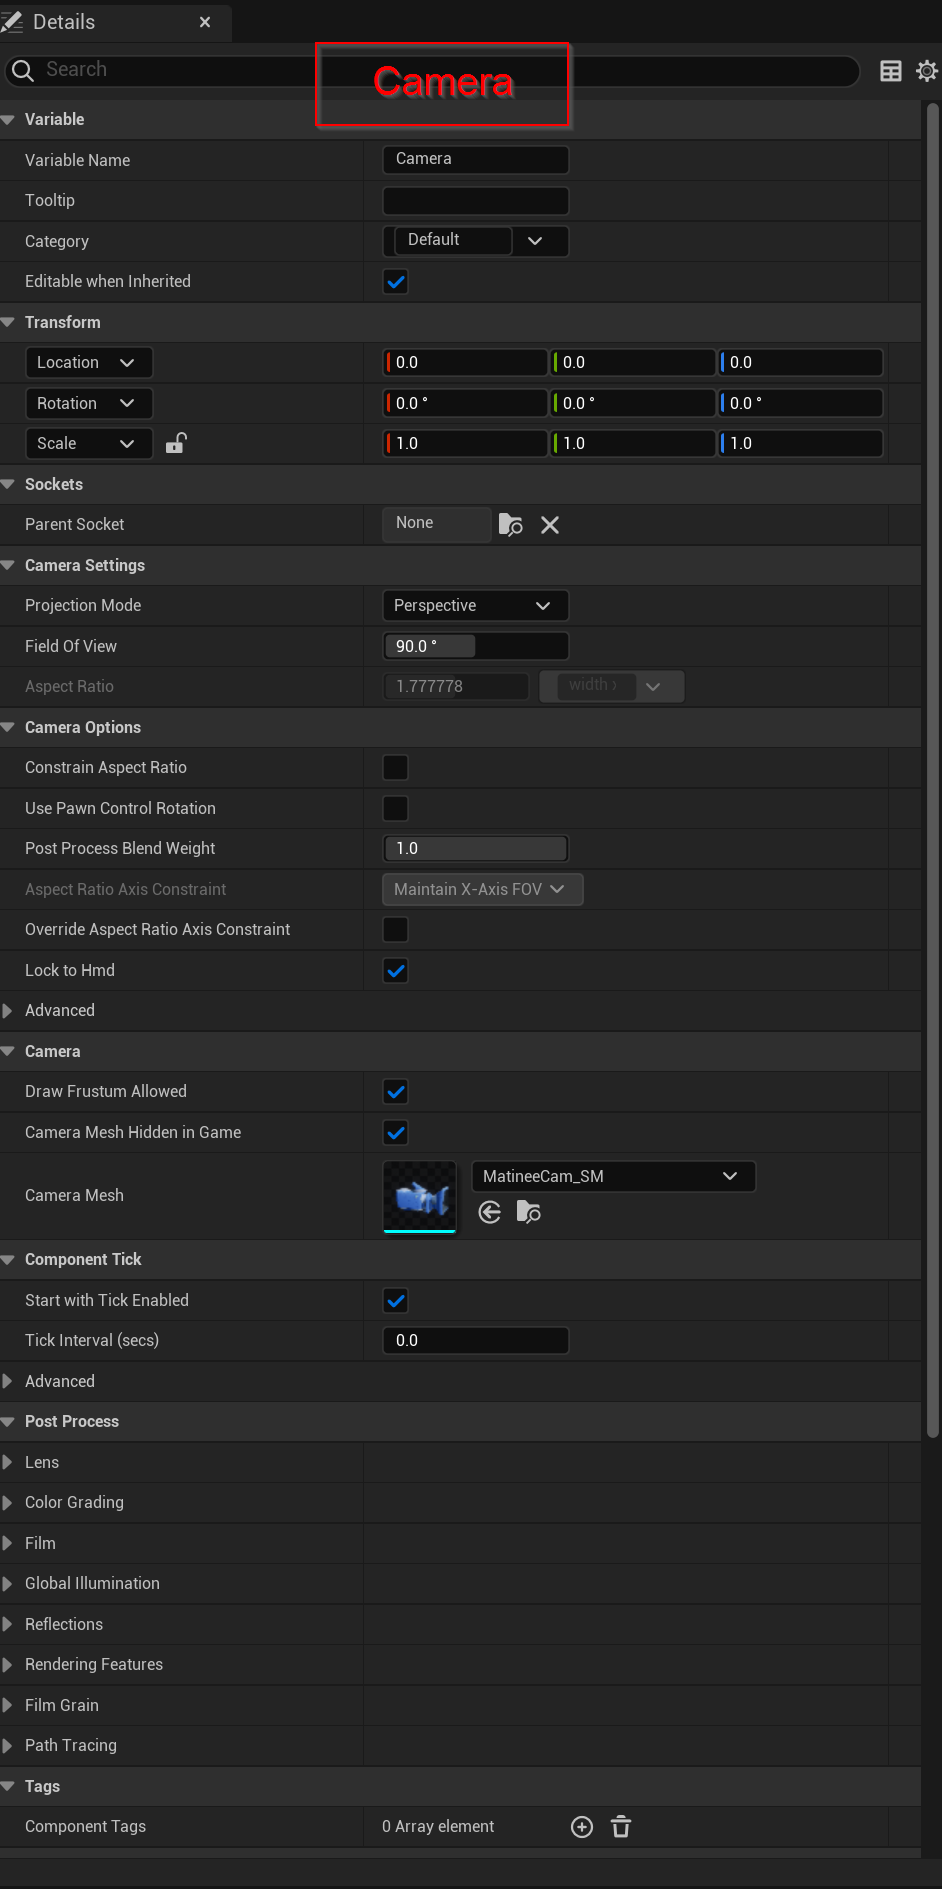
Task: Uncheck Start with Tick Enabled
Action: (396, 1301)
